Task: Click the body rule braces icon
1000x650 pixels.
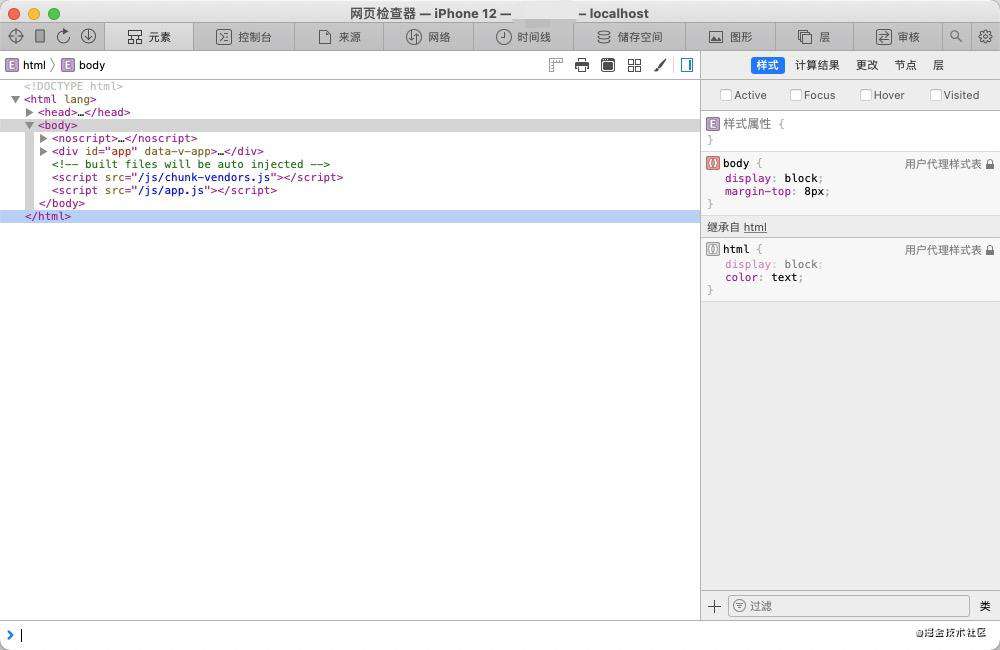Action: tap(713, 163)
